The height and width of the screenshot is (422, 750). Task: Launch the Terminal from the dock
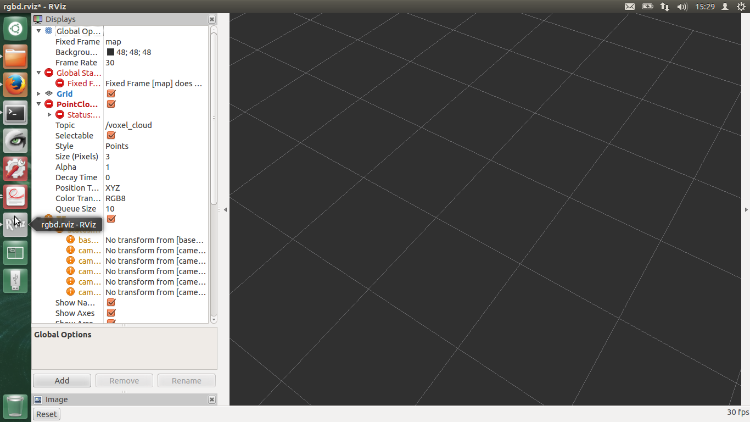click(x=15, y=113)
